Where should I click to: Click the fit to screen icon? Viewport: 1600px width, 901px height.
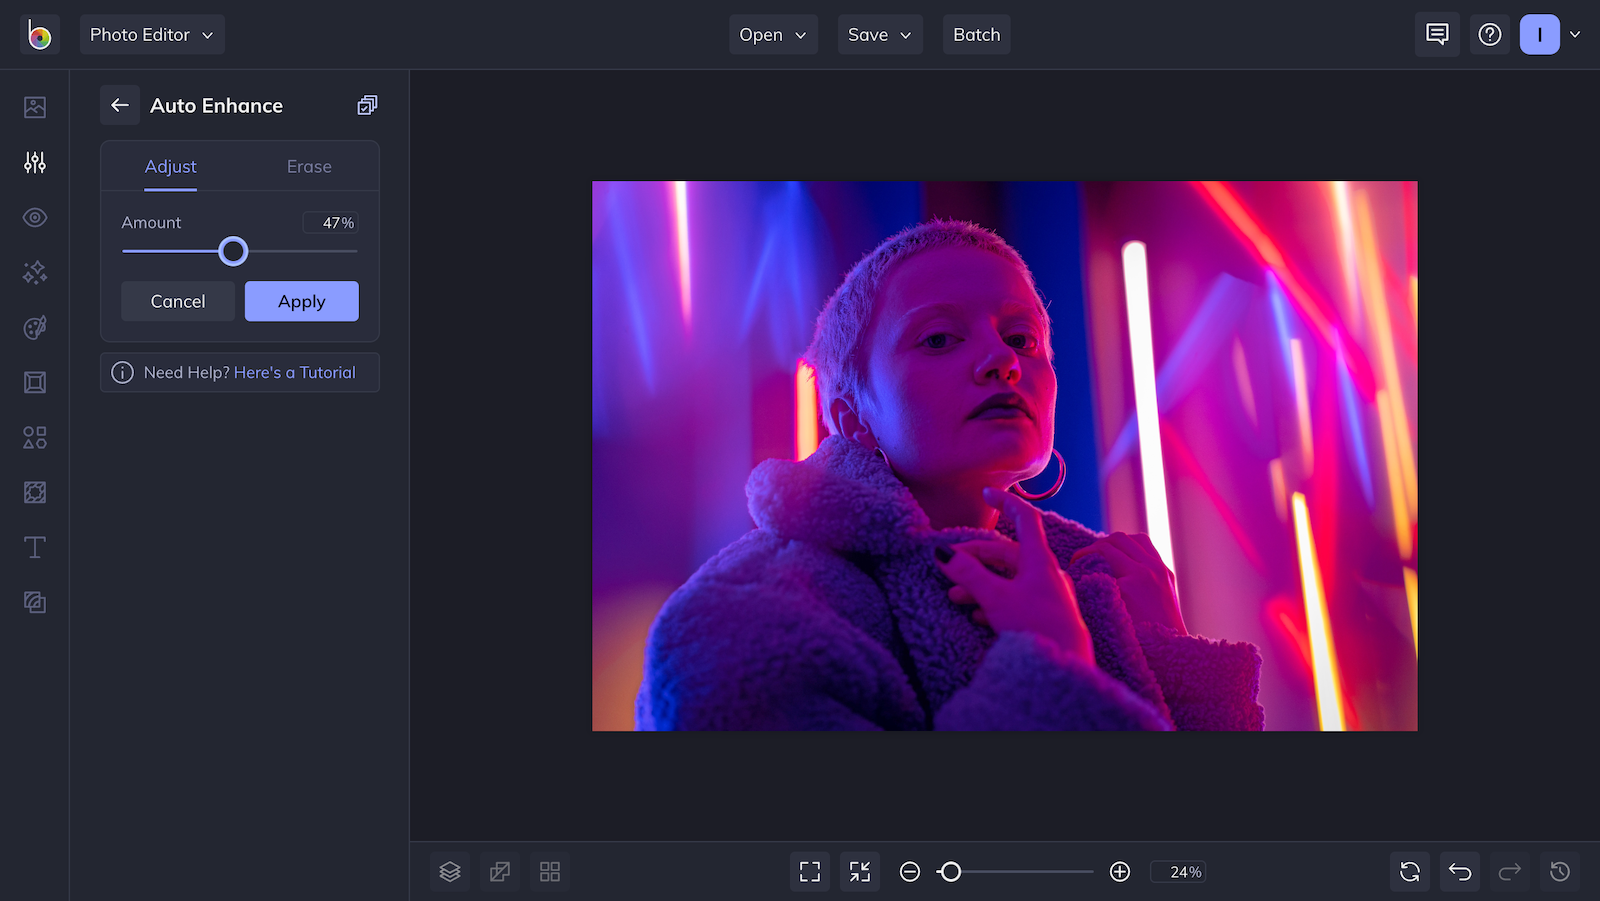click(809, 871)
